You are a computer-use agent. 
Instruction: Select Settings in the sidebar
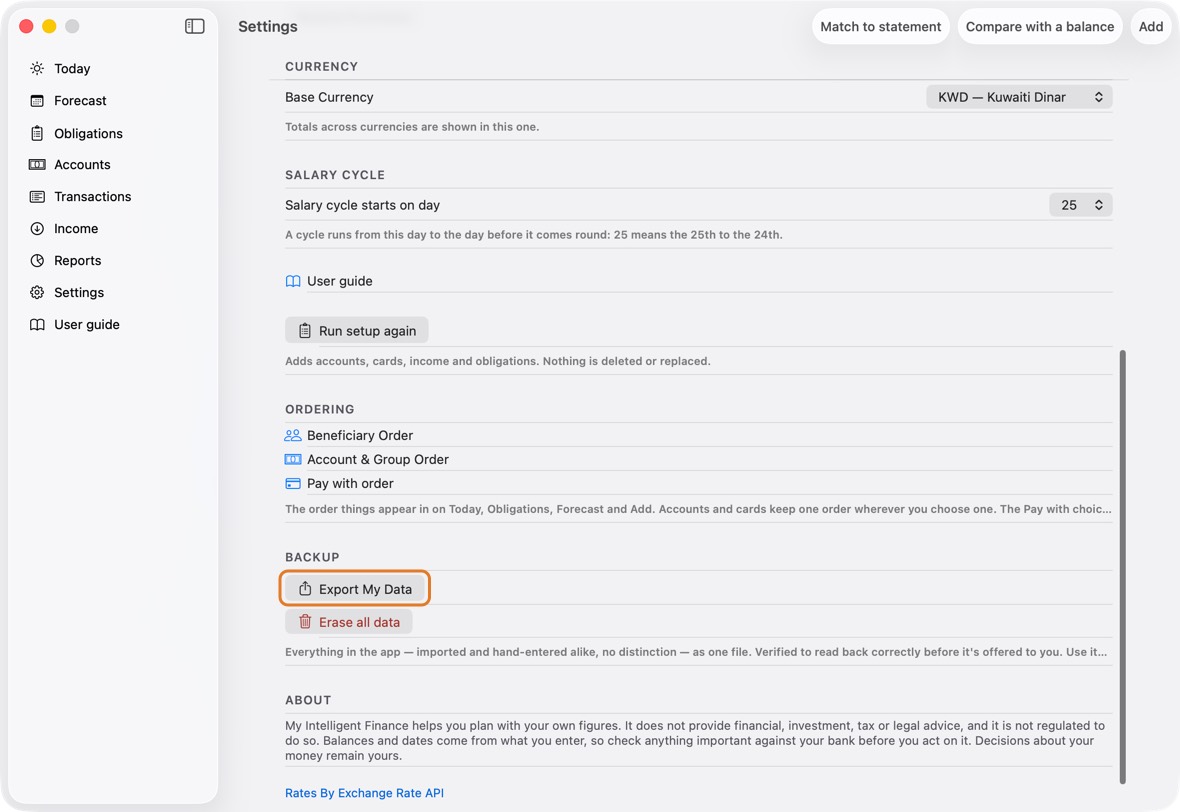pos(79,293)
